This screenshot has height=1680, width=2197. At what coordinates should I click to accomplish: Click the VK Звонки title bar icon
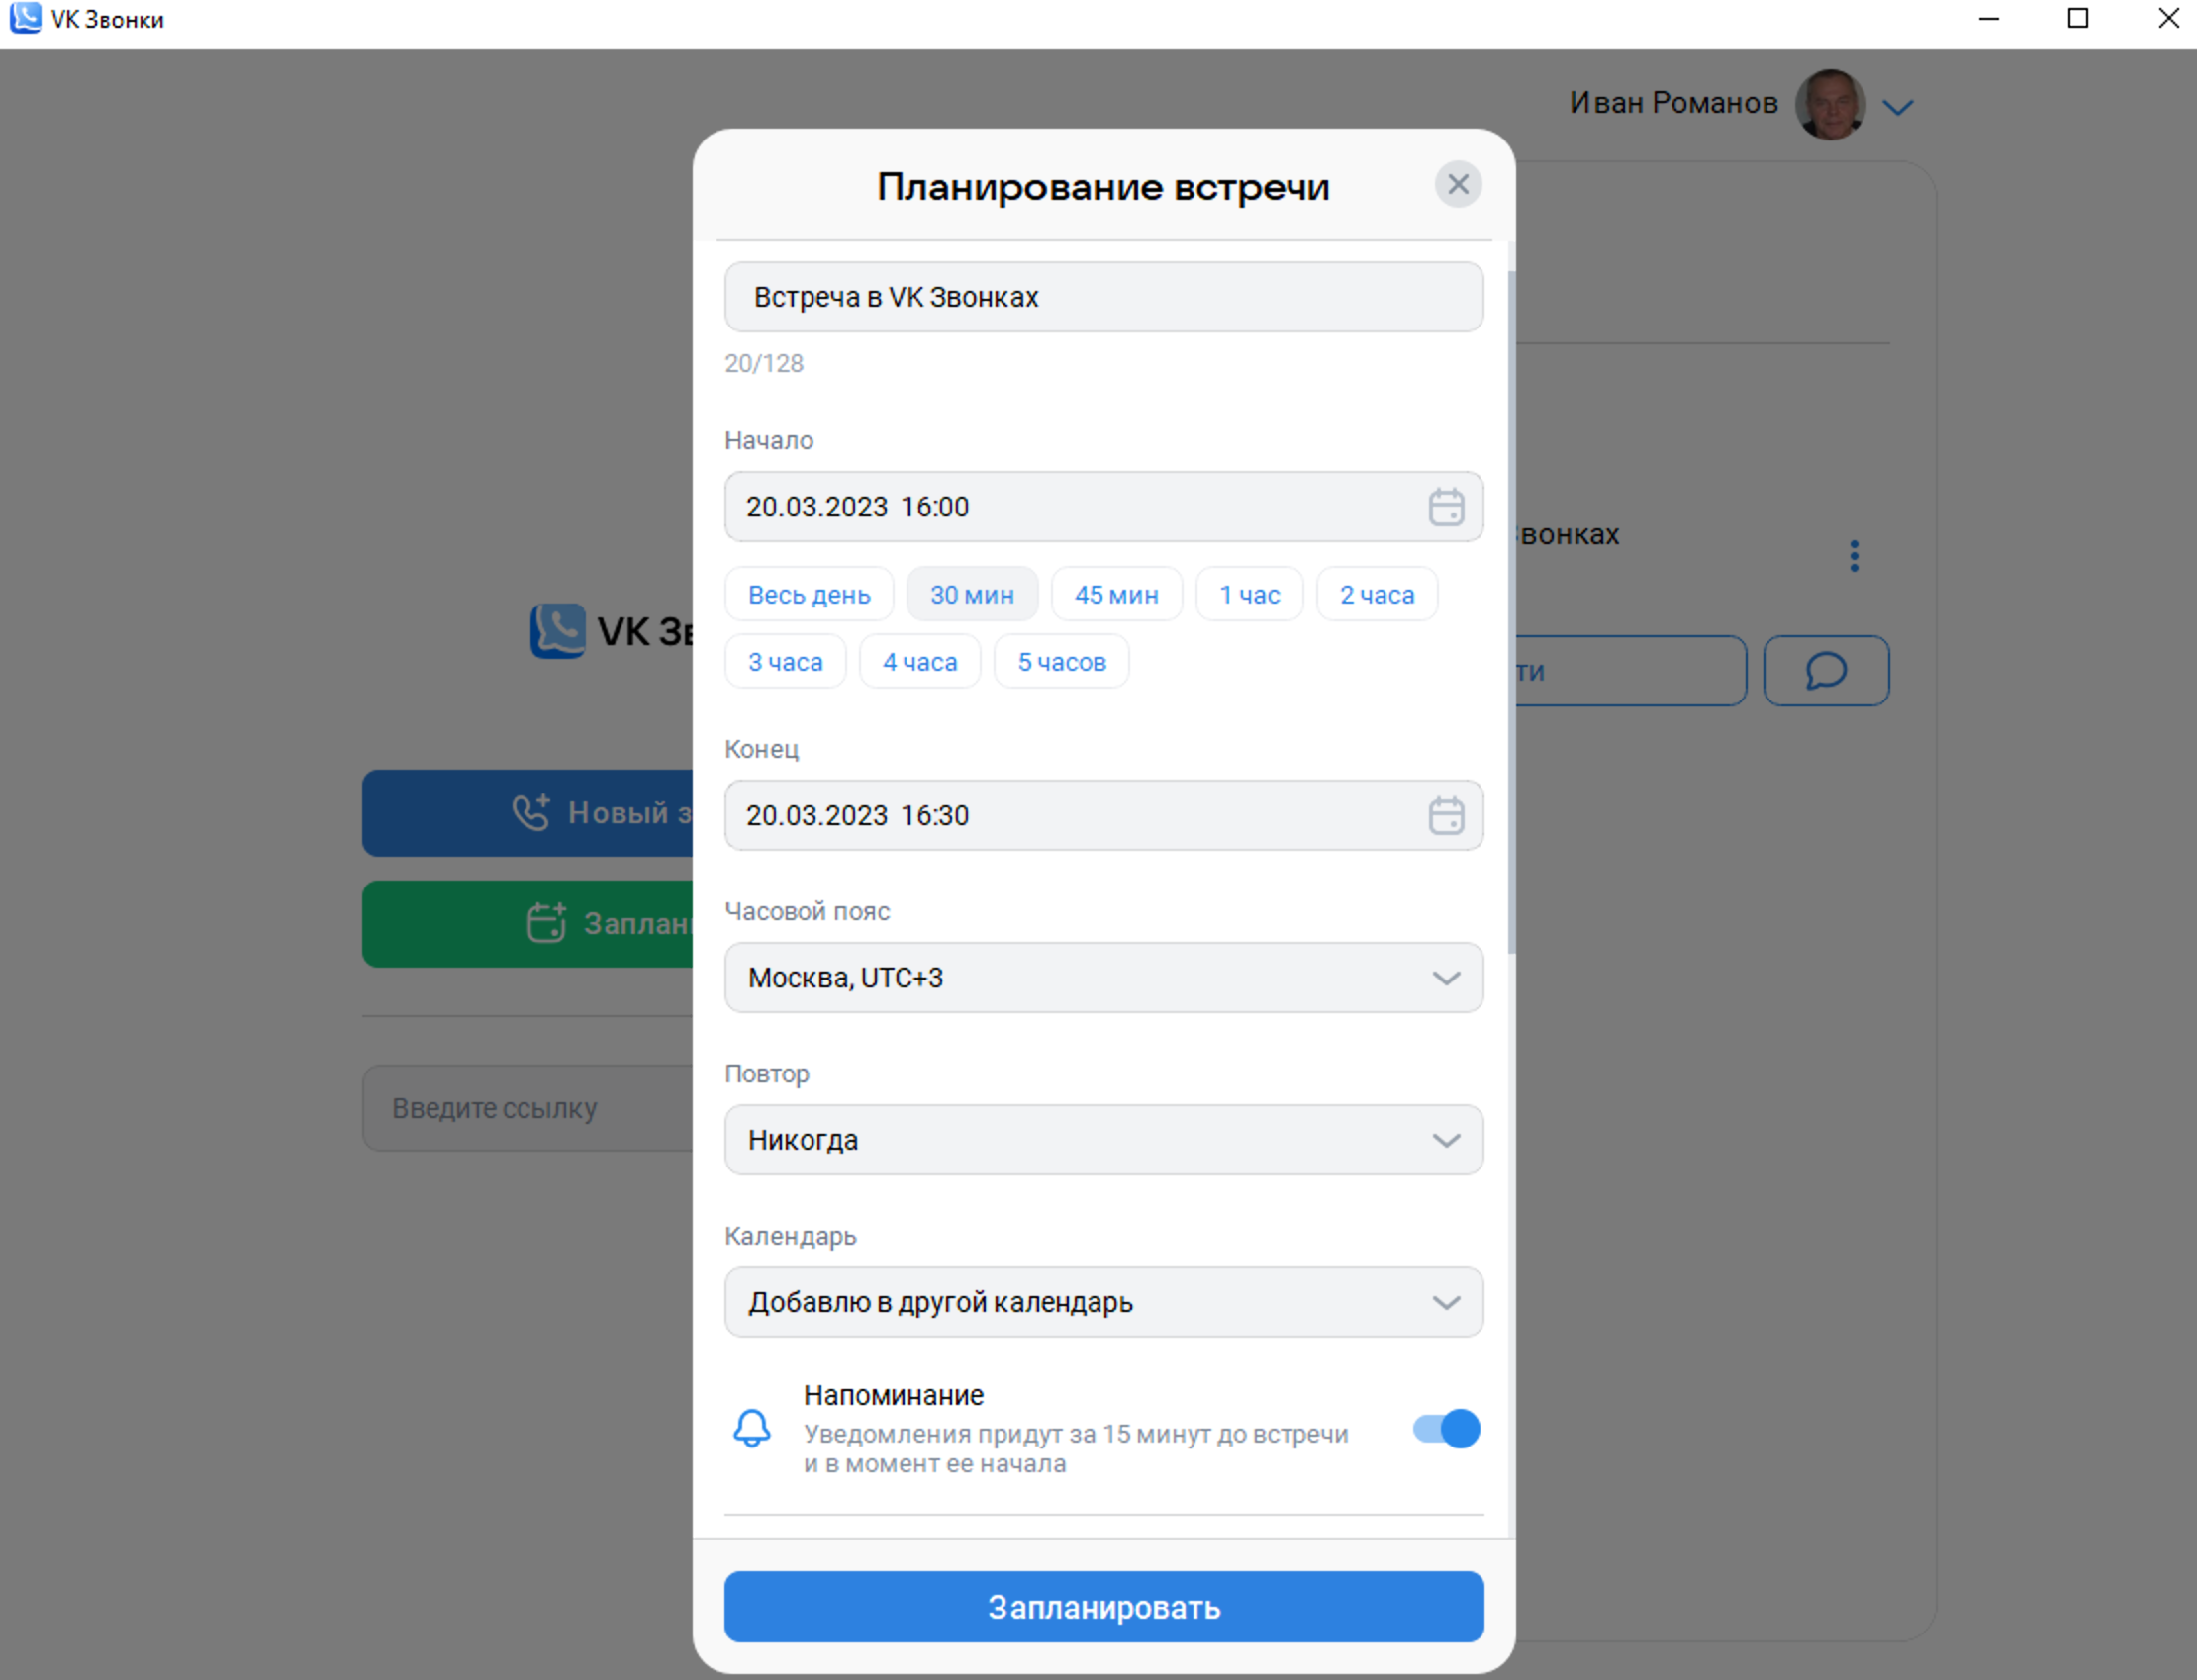coord(25,18)
